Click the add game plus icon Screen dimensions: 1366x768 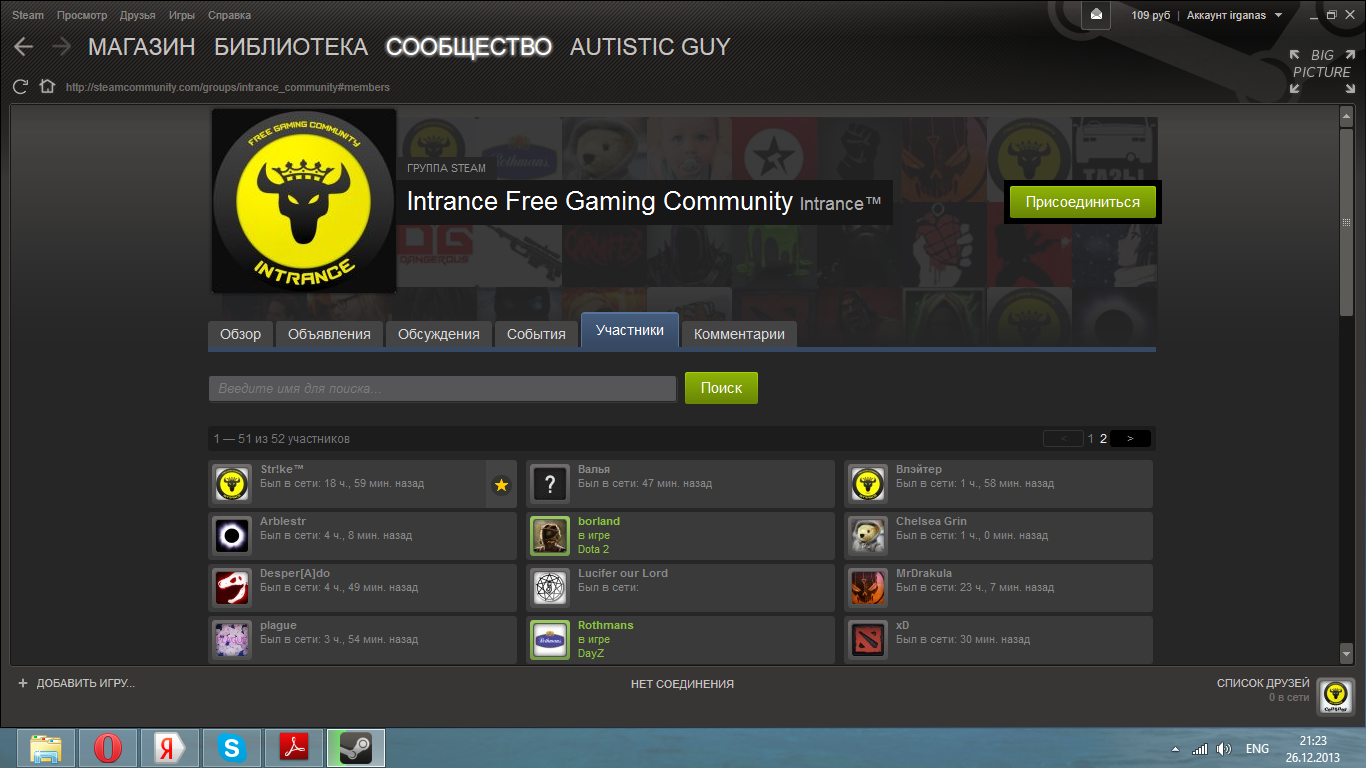pos(23,683)
